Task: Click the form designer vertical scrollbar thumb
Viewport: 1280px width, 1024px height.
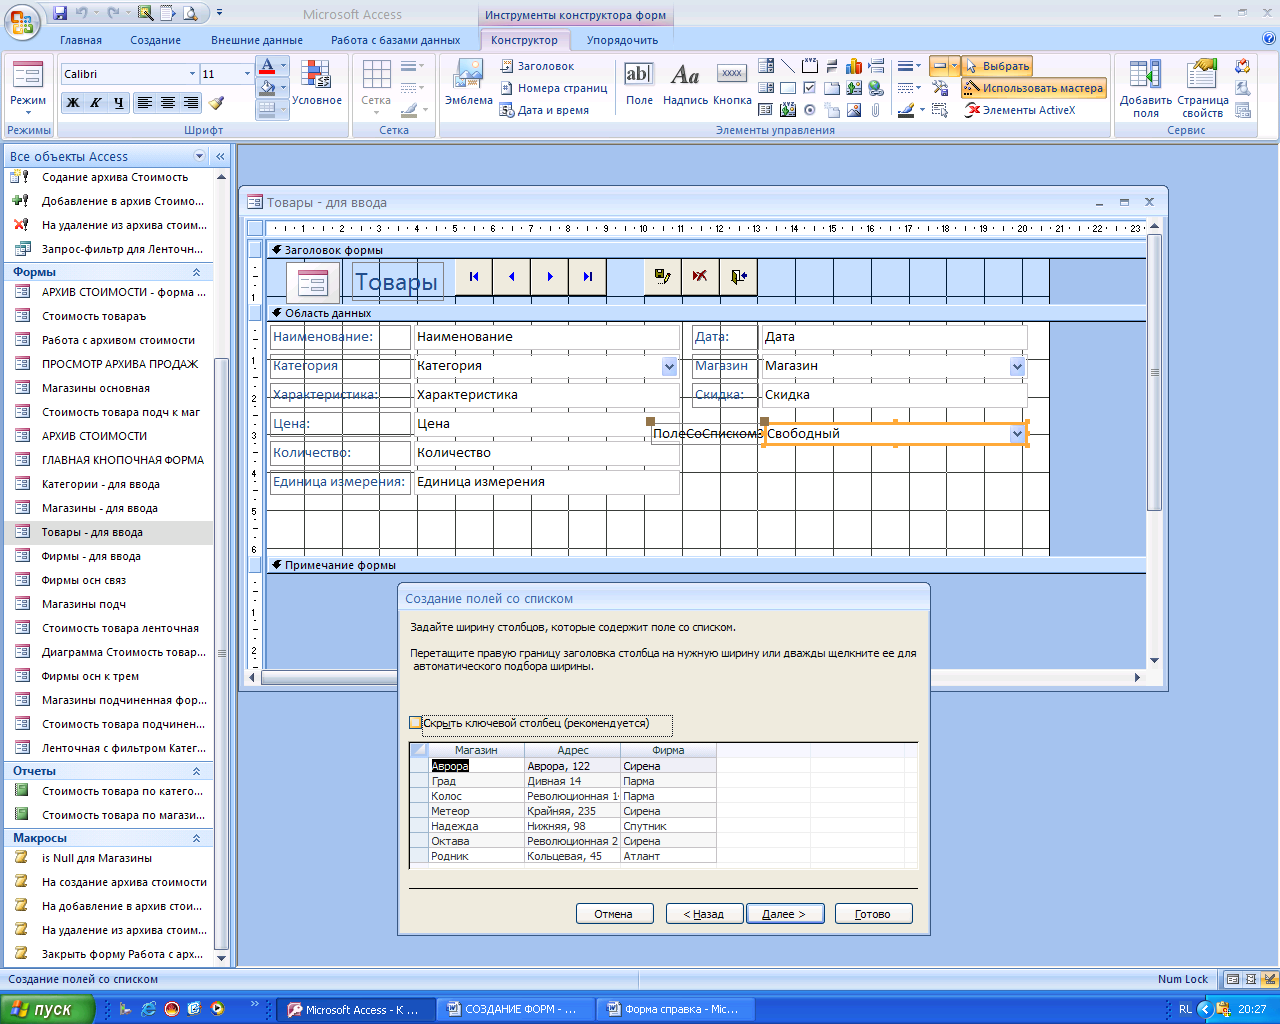Action: pyautogui.click(x=1155, y=373)
